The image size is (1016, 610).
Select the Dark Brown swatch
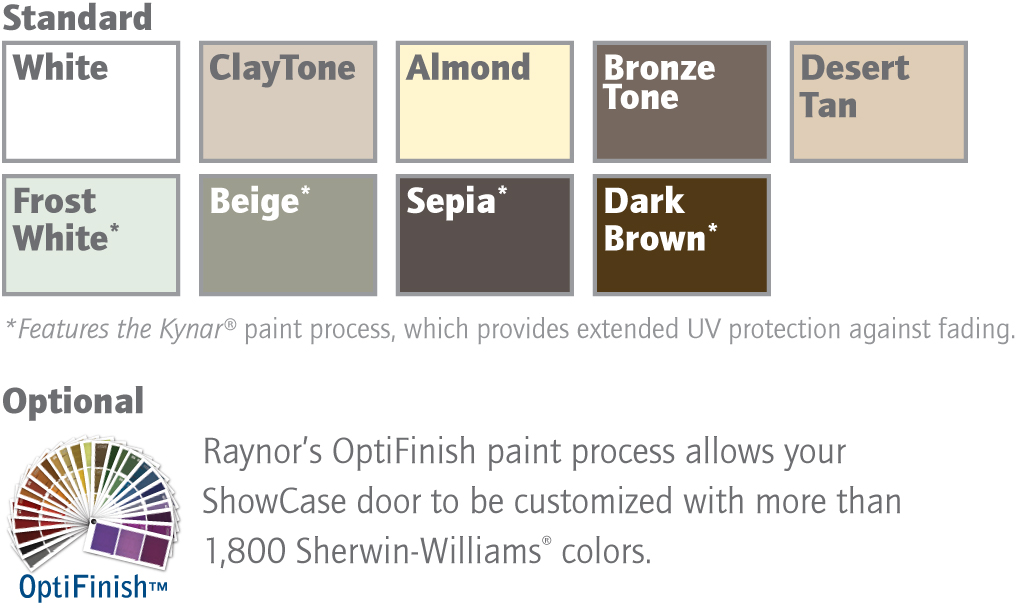coord(682,235)
